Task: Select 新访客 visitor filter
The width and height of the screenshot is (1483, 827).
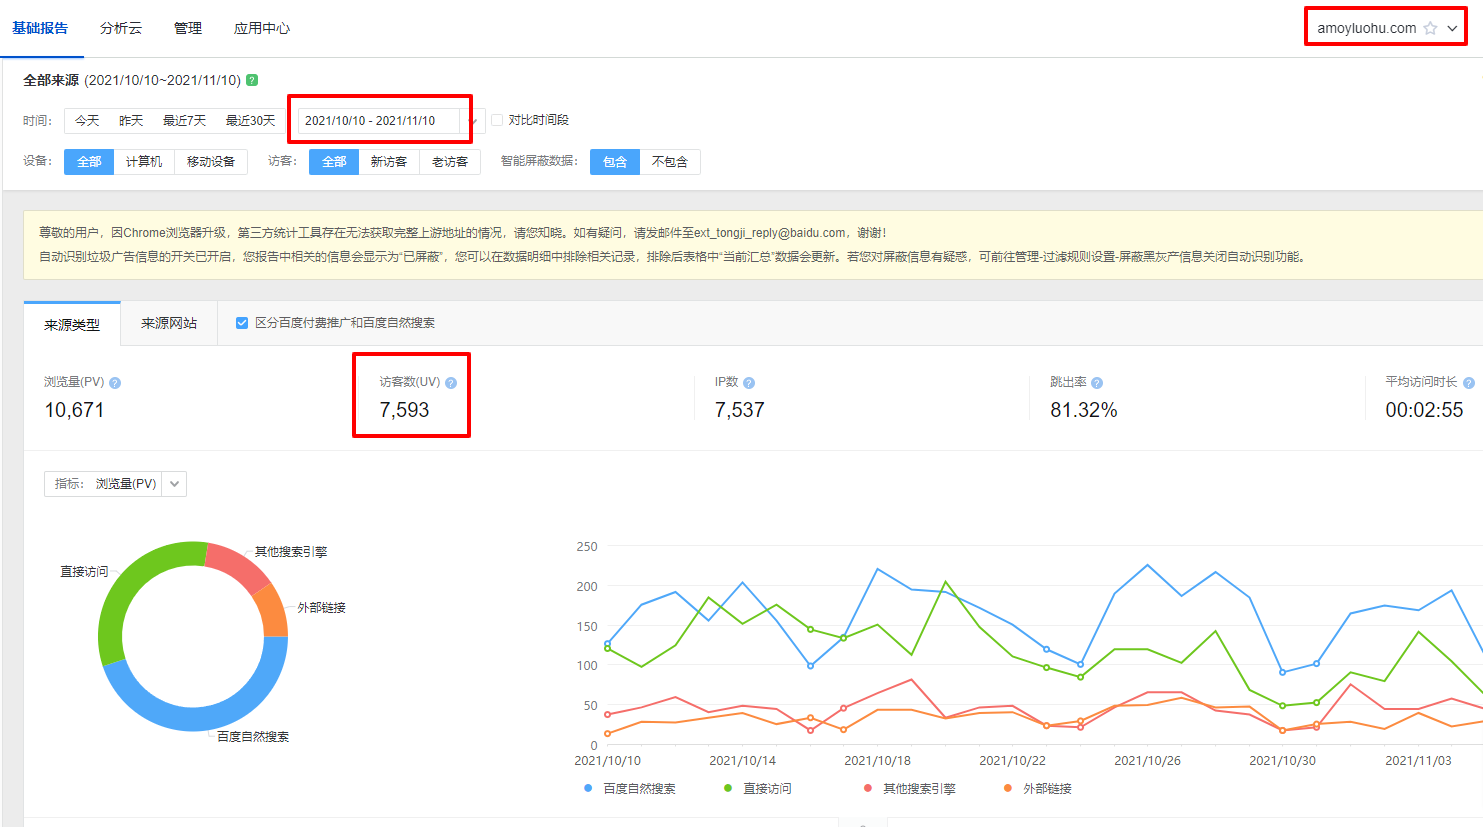Action: click(x=389, y=161)
